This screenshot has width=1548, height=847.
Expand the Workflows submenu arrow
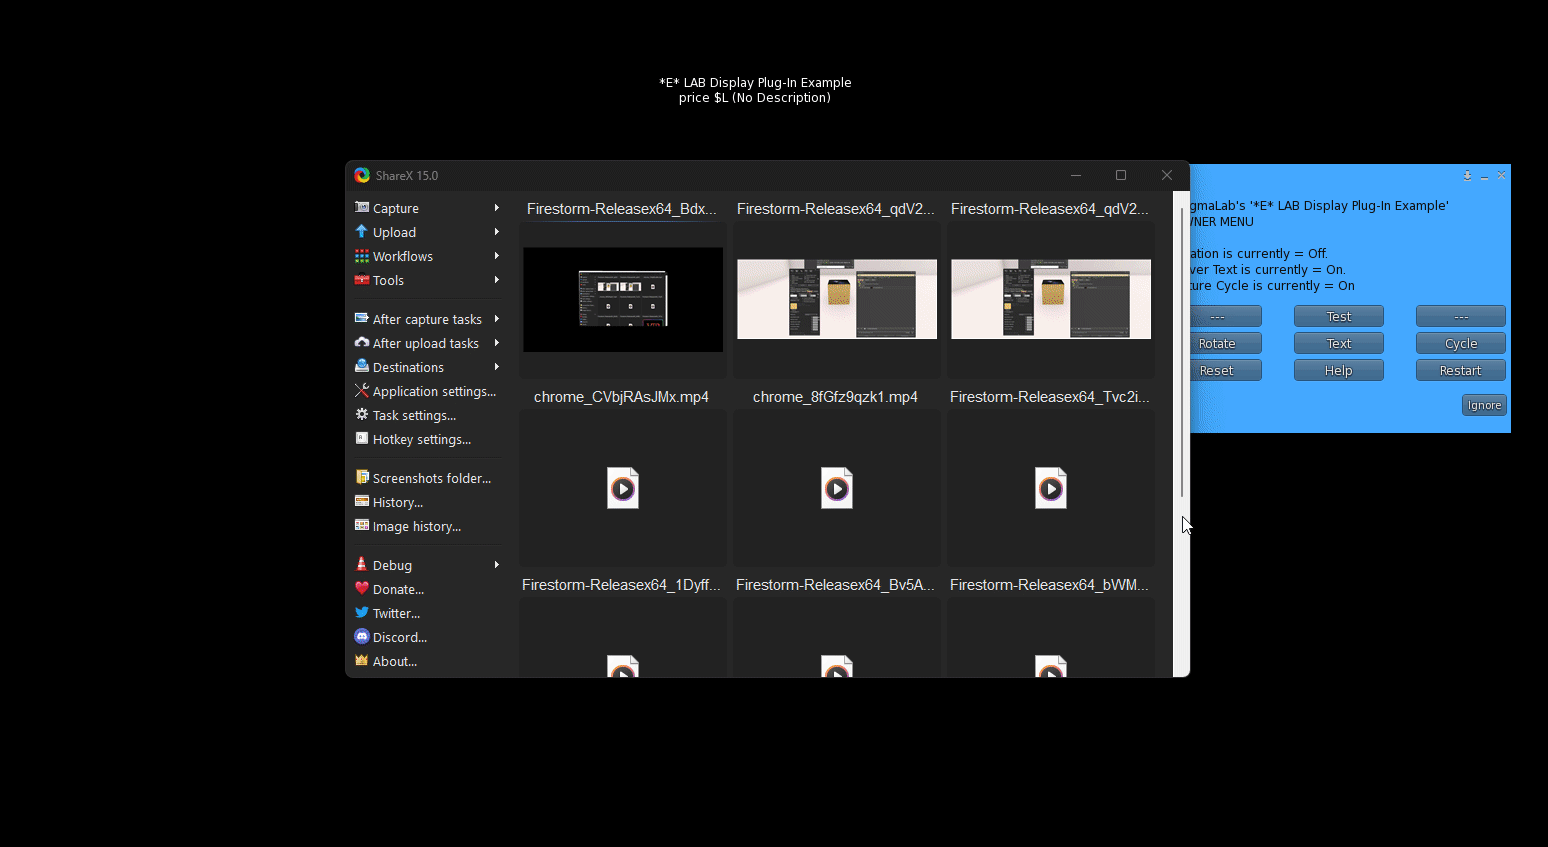(x=496, y=256)
